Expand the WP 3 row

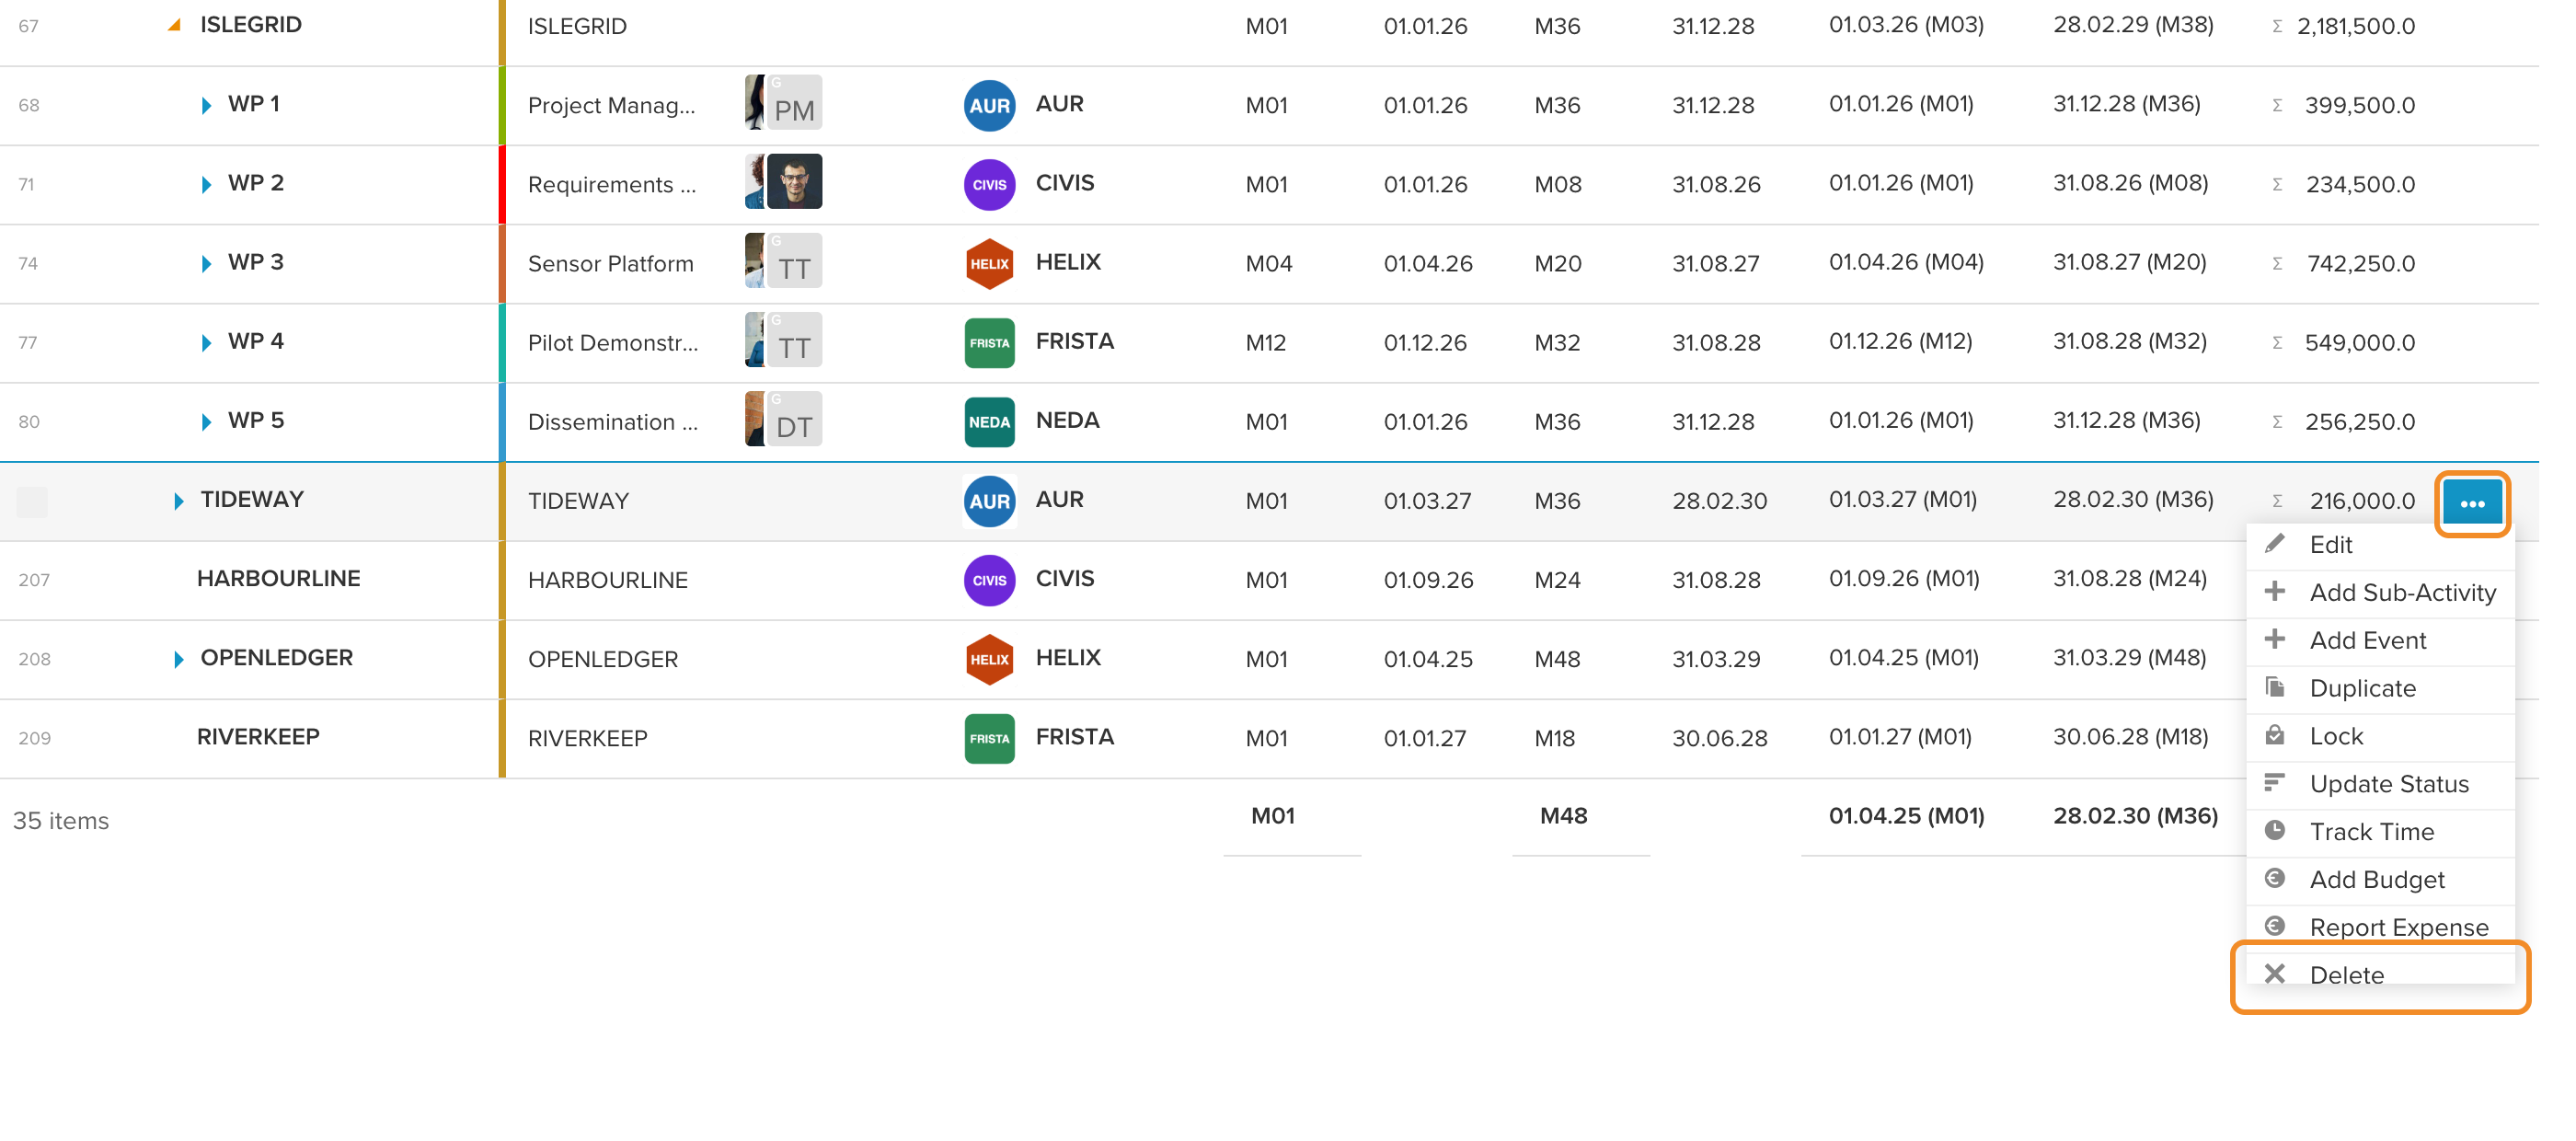[x=206, y=263]
